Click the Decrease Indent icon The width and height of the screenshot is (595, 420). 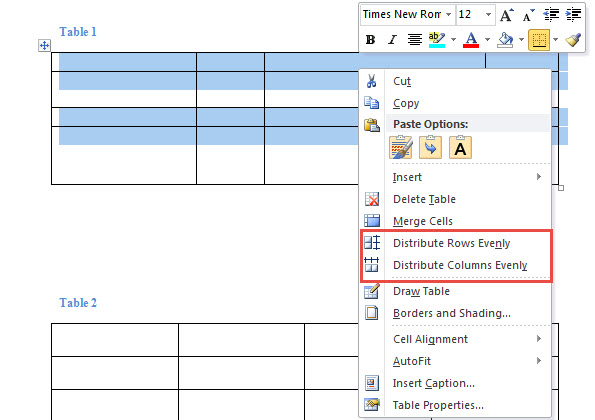(551, 15)
